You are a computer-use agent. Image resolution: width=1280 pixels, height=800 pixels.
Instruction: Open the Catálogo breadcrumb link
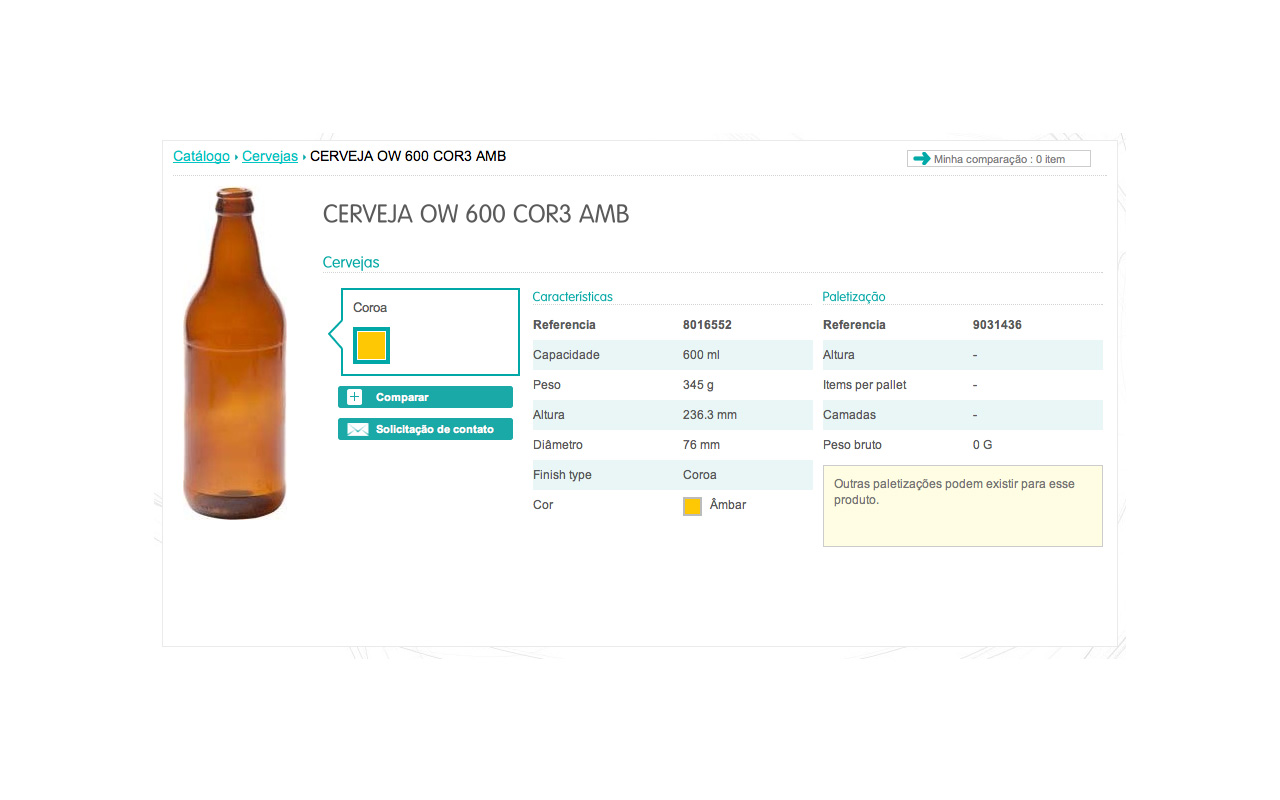pyautogui.click(x=201, y=156)
